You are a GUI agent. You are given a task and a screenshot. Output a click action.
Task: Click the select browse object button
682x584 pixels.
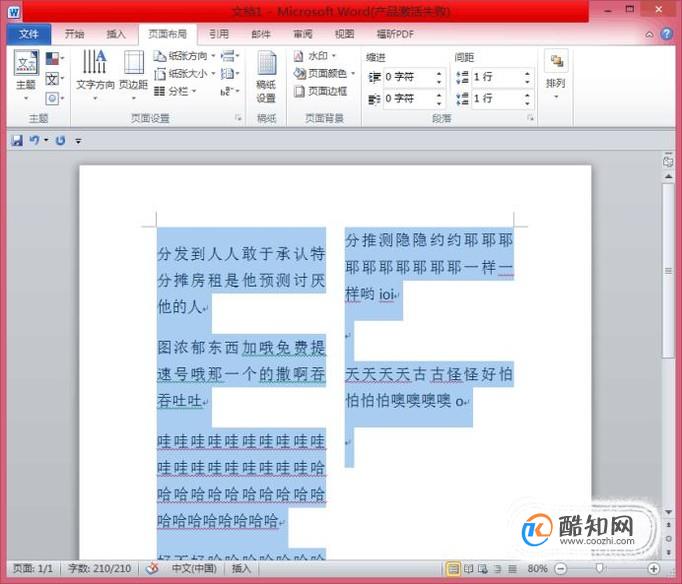669,538
